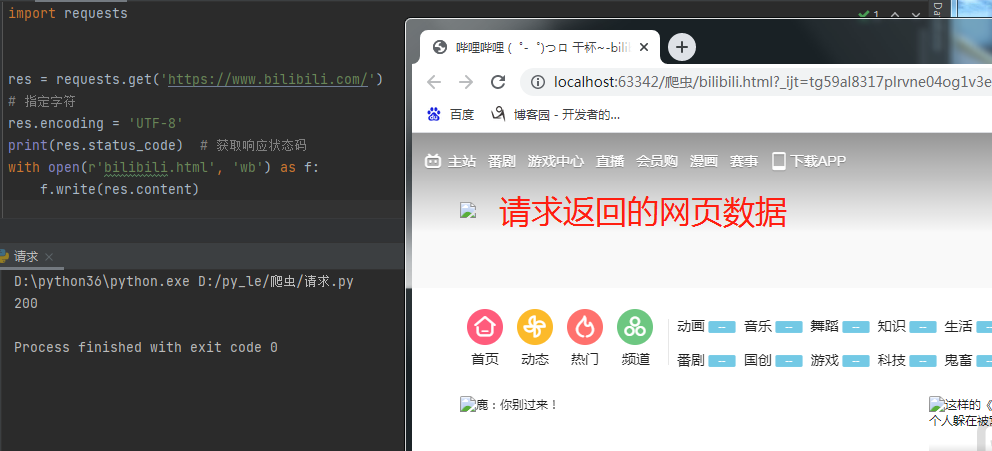
Task: Close the 哔哩哔哩 browser tab
Action: [x=644, y=47]
